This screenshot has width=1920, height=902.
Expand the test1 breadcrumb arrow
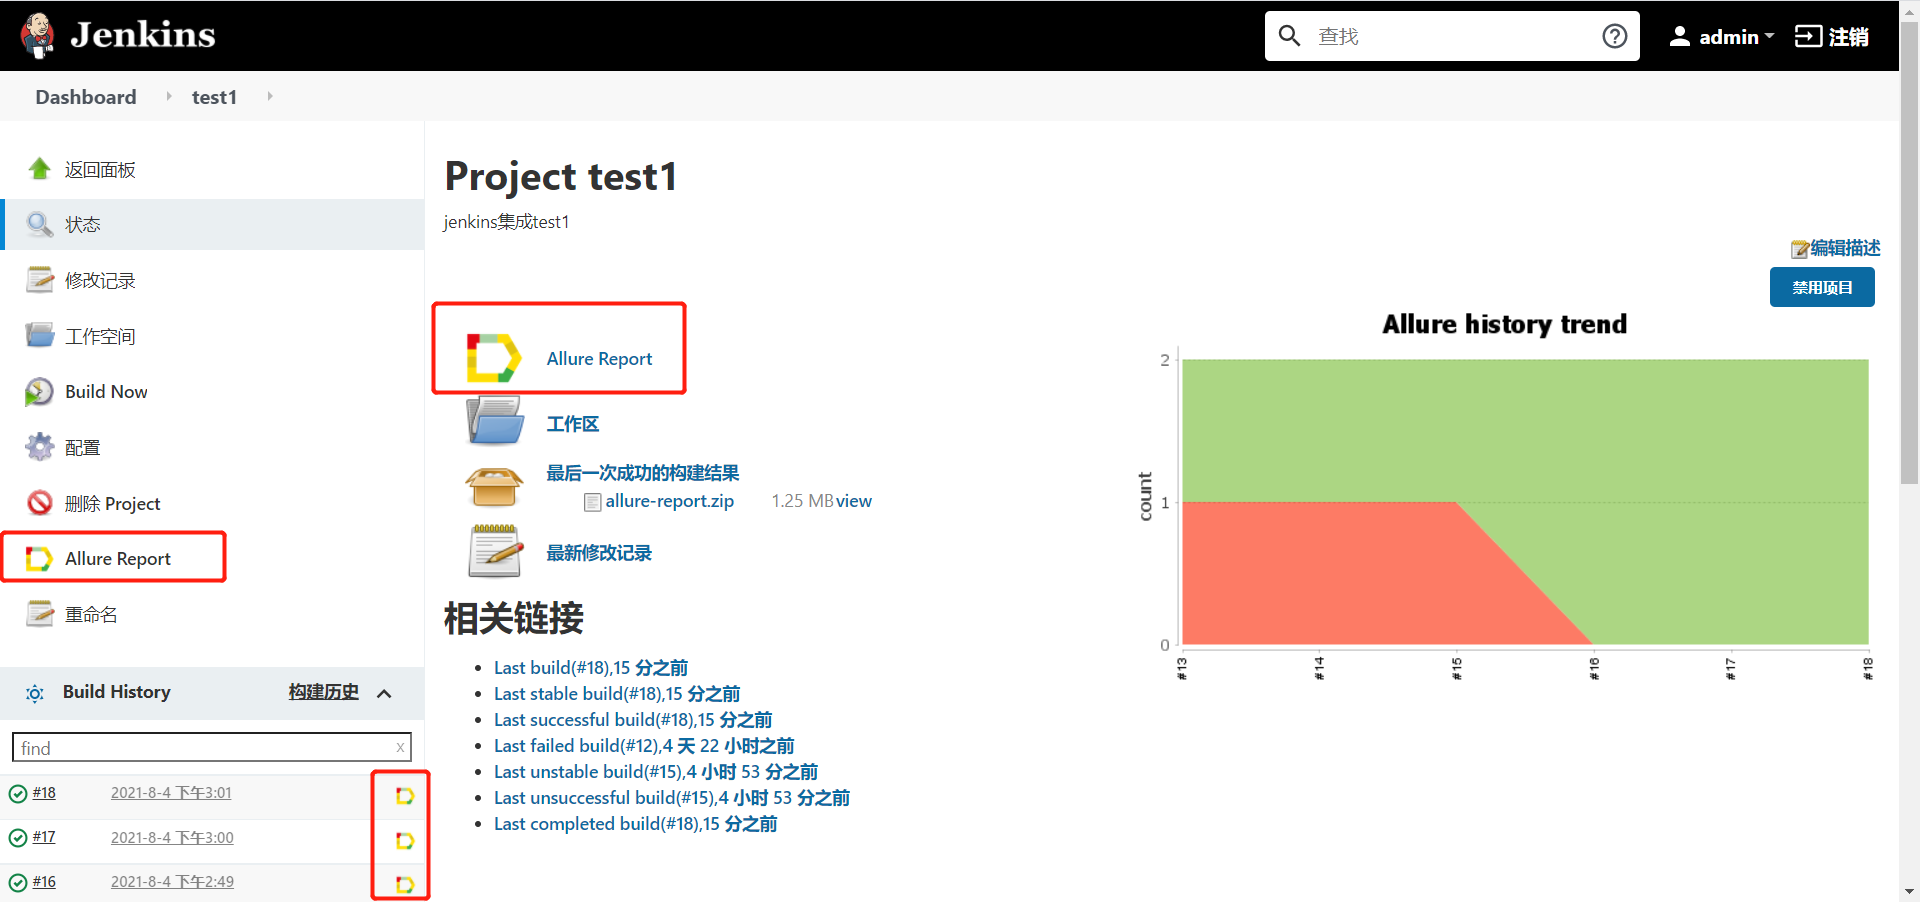[270, 96]
